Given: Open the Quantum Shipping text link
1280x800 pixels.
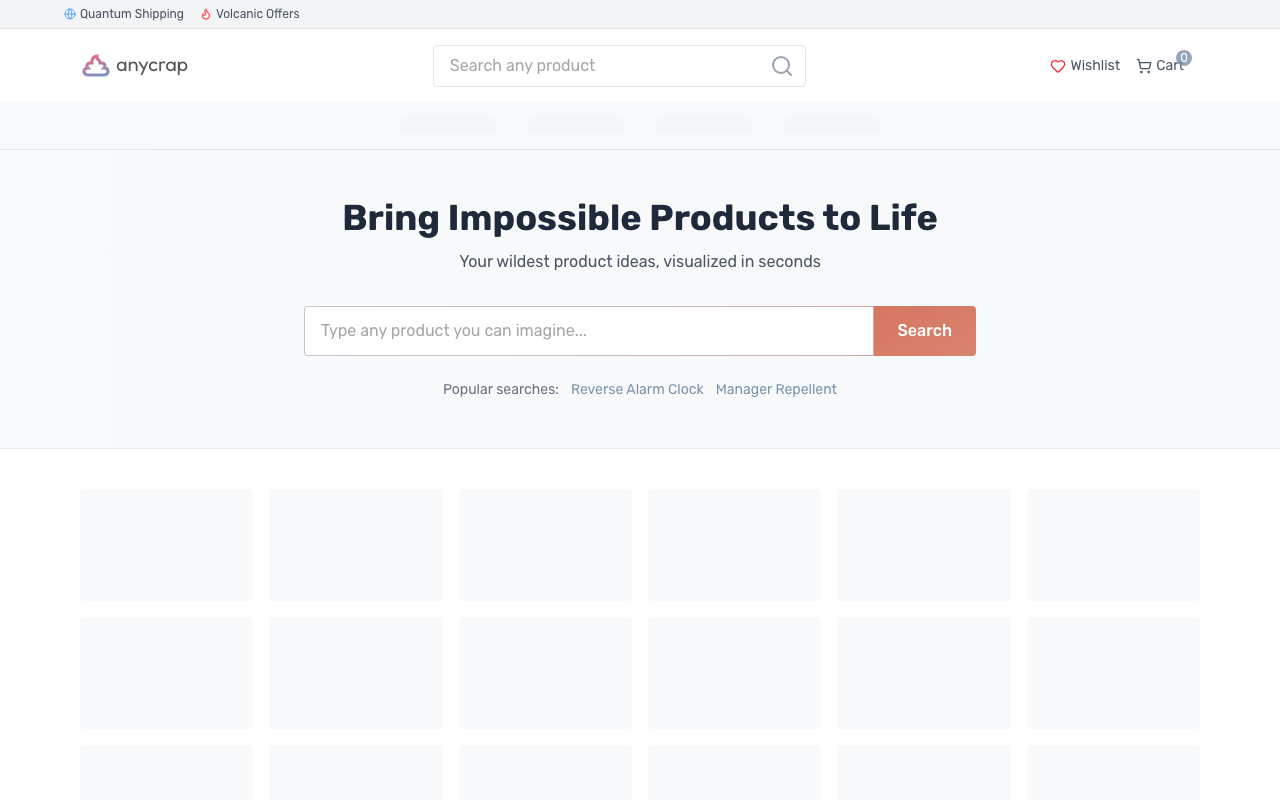Looking at the screenshot, I should (x=132, y=14).
